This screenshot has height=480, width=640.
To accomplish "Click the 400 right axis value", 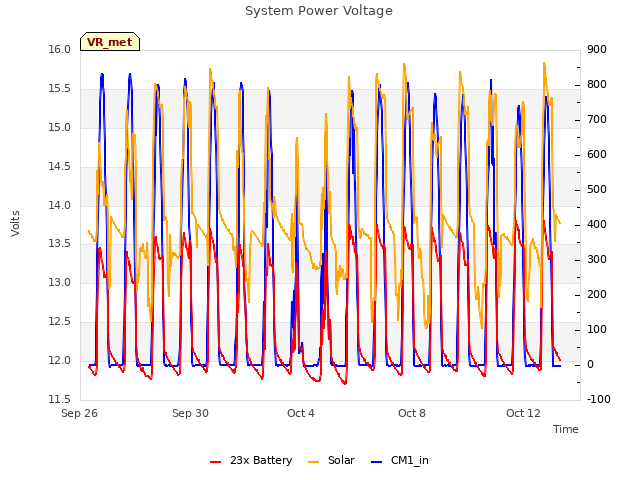I will pos(597,224).
